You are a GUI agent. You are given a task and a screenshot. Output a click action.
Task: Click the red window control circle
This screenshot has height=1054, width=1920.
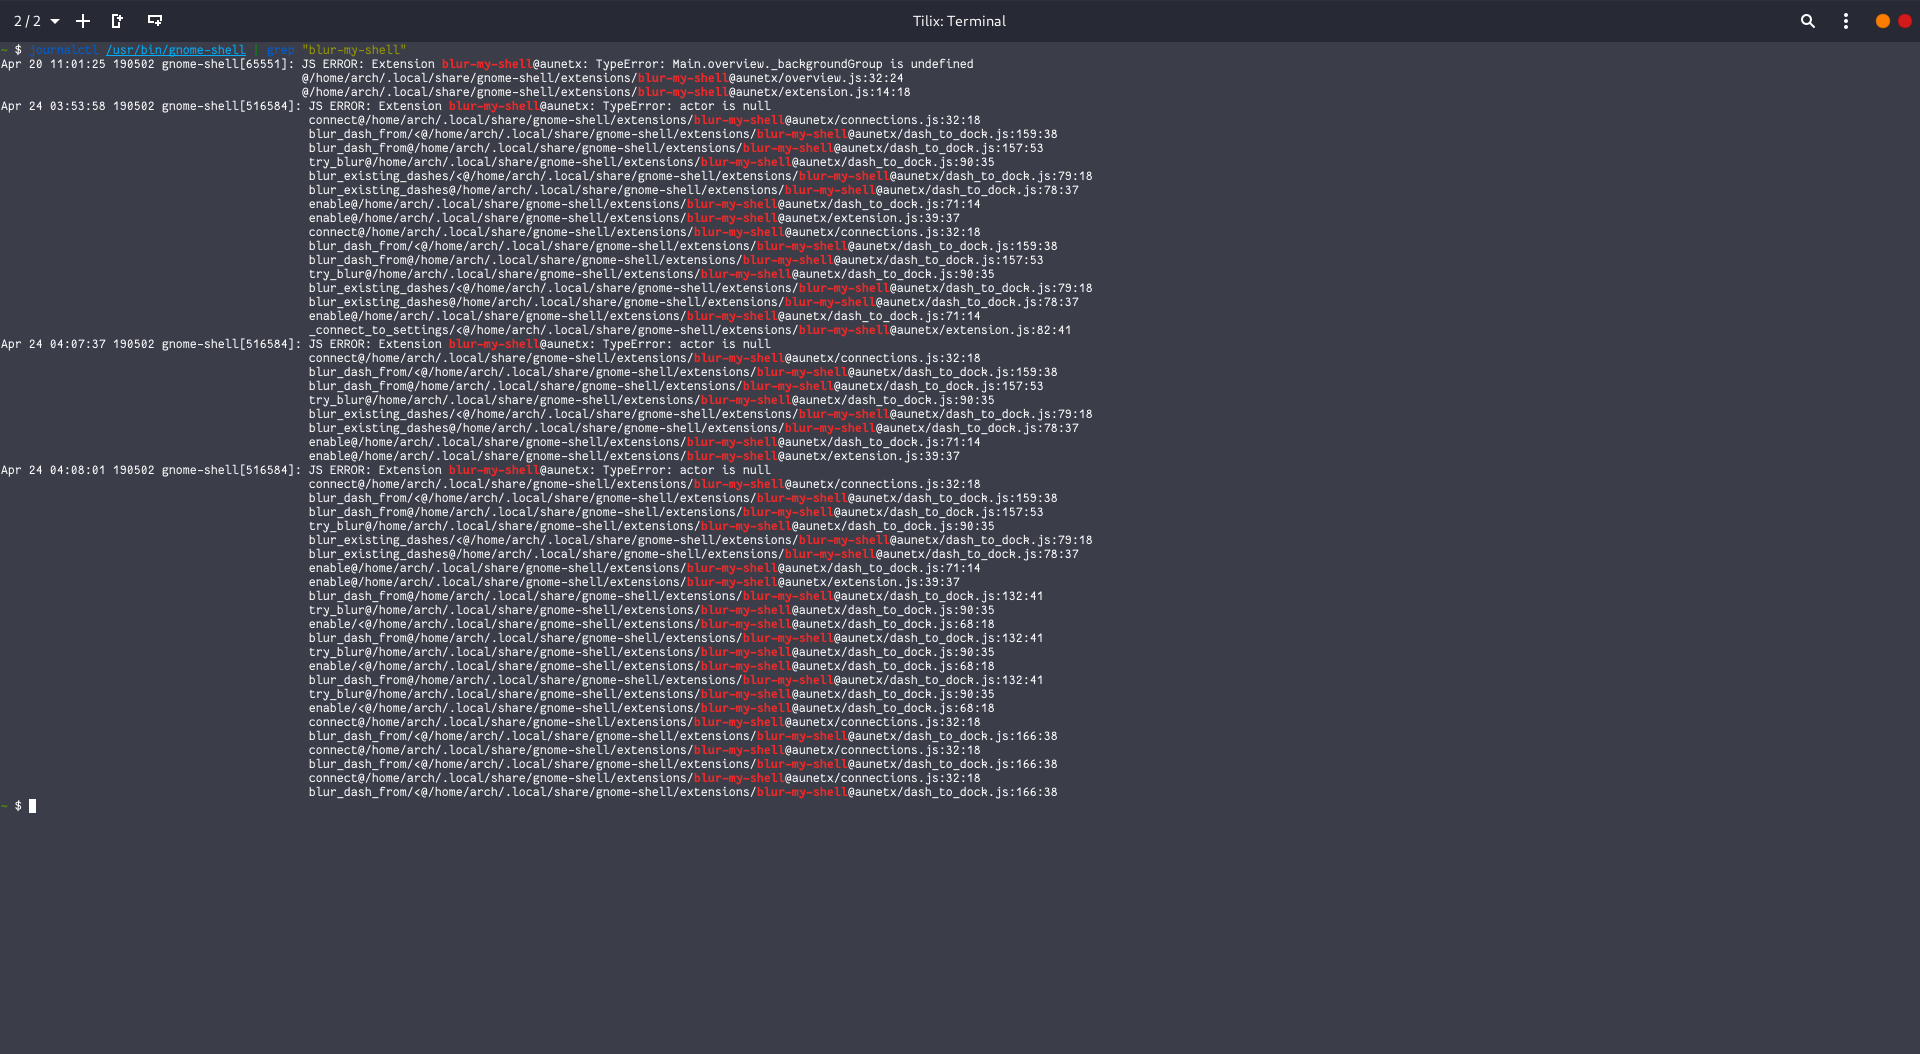click(x=1906, y=19)
